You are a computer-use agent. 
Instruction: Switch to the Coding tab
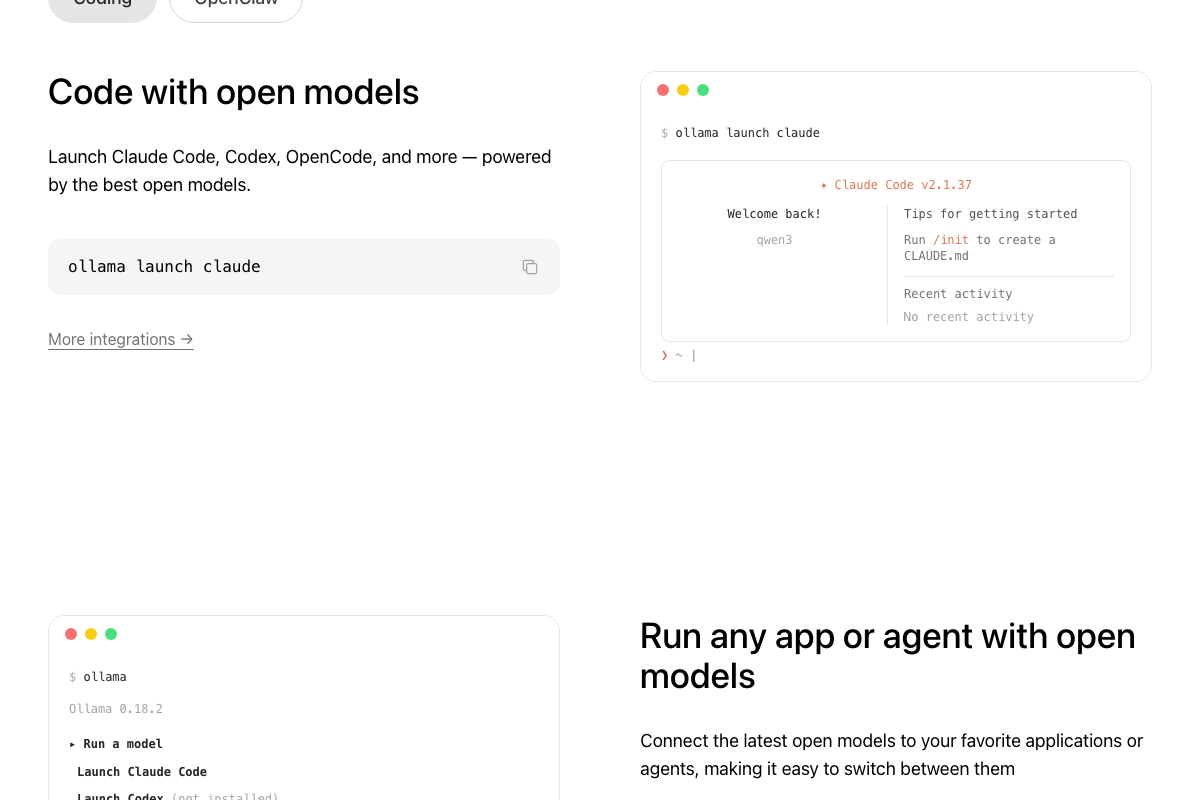[x=102, y=6]
